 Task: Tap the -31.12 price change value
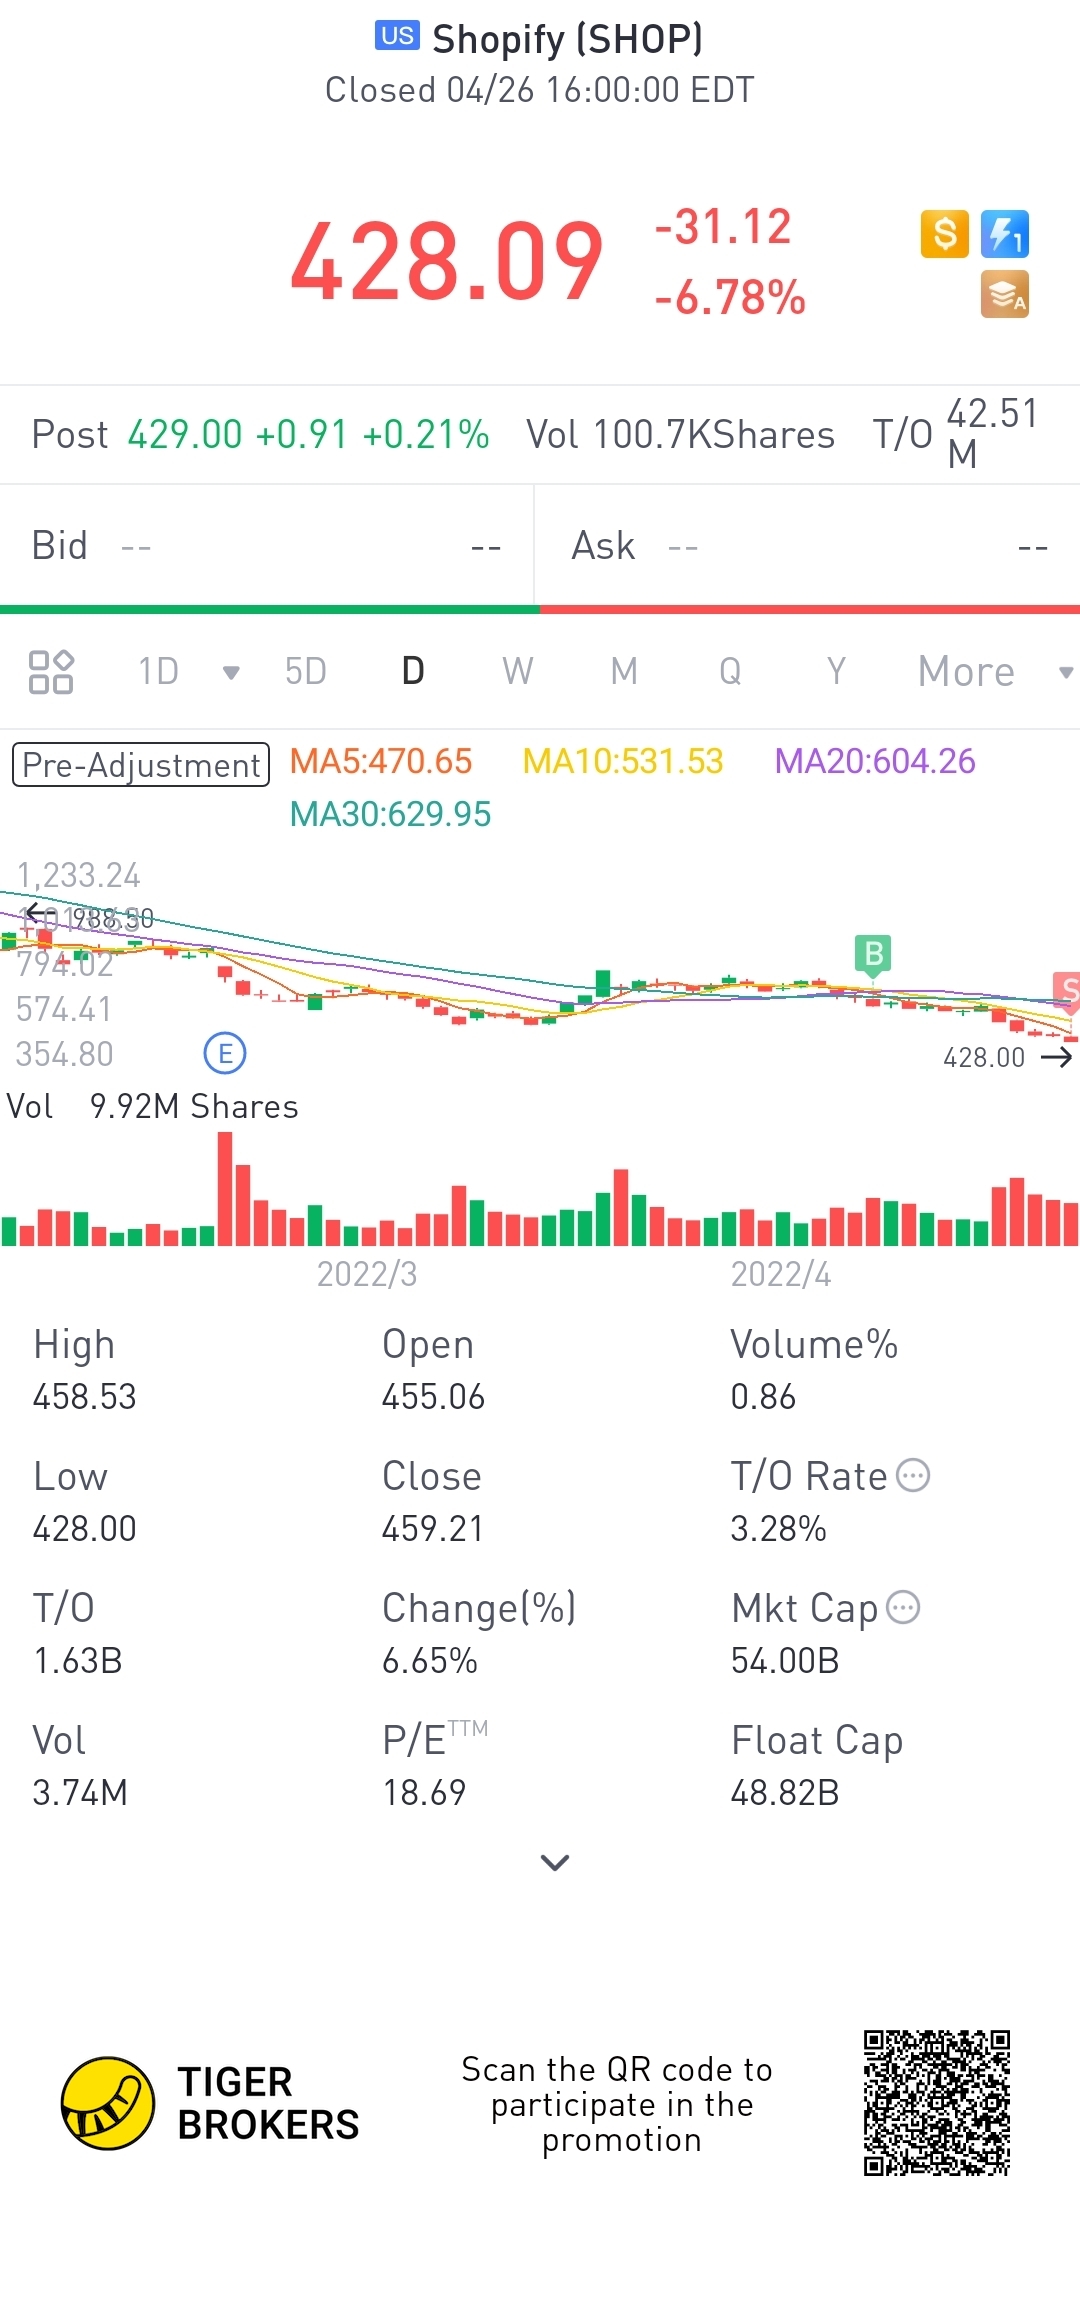pos(722,226)
